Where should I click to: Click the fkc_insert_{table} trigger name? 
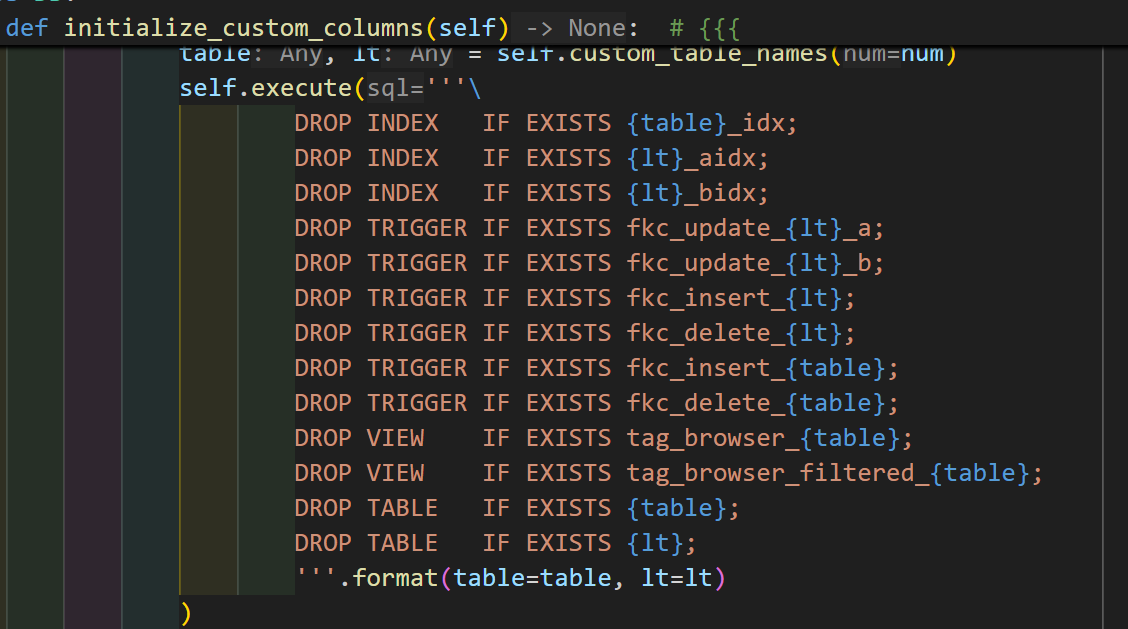762,368
